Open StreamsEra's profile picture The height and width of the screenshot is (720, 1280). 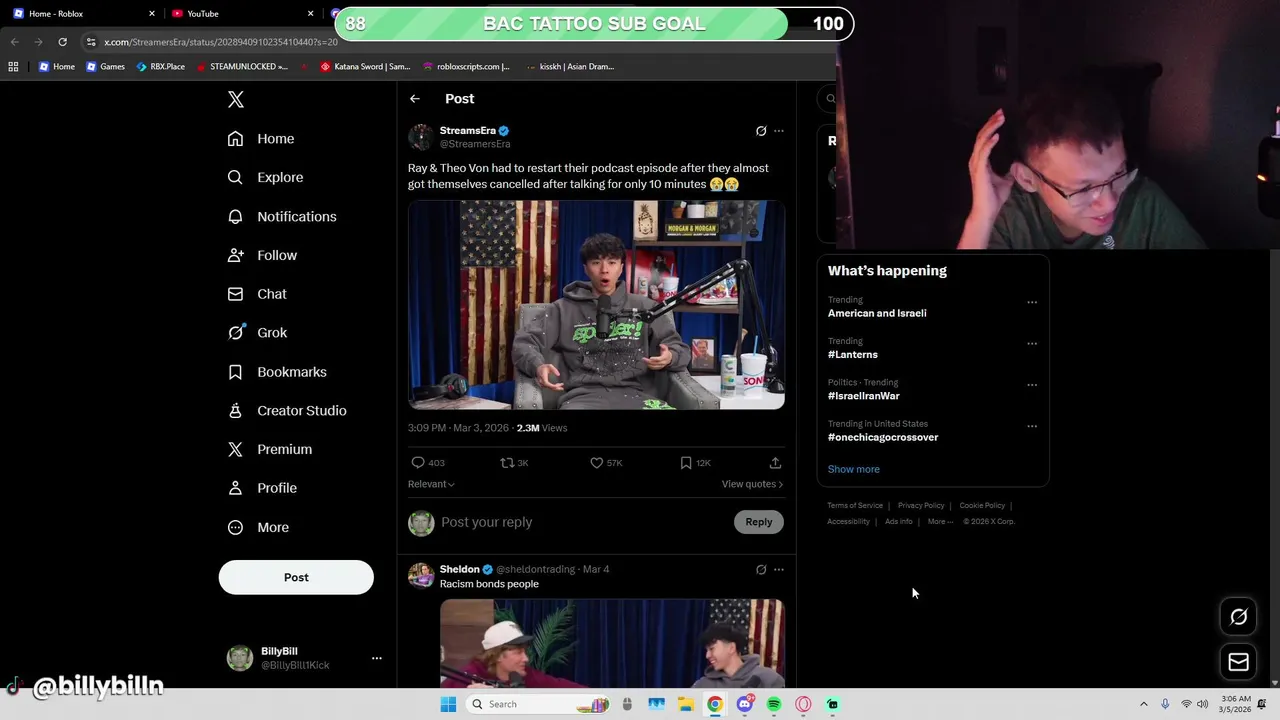pyautogui.click(x=421, y=137)
